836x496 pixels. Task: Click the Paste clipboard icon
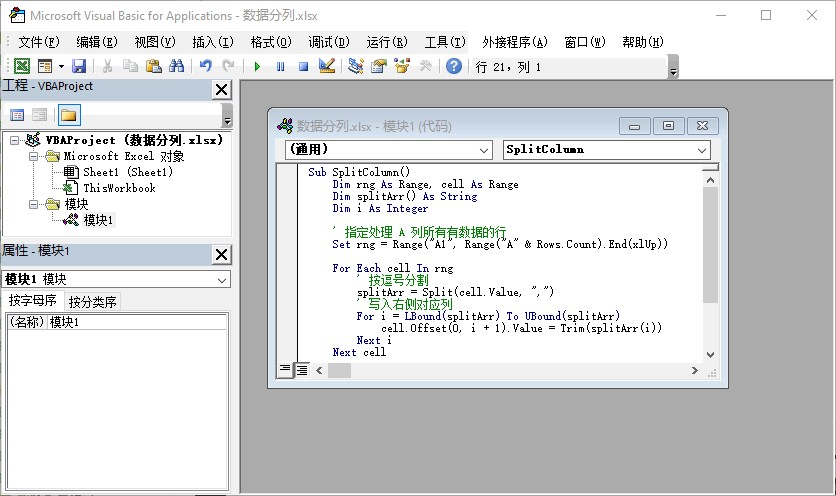click(x=154, y=66)
